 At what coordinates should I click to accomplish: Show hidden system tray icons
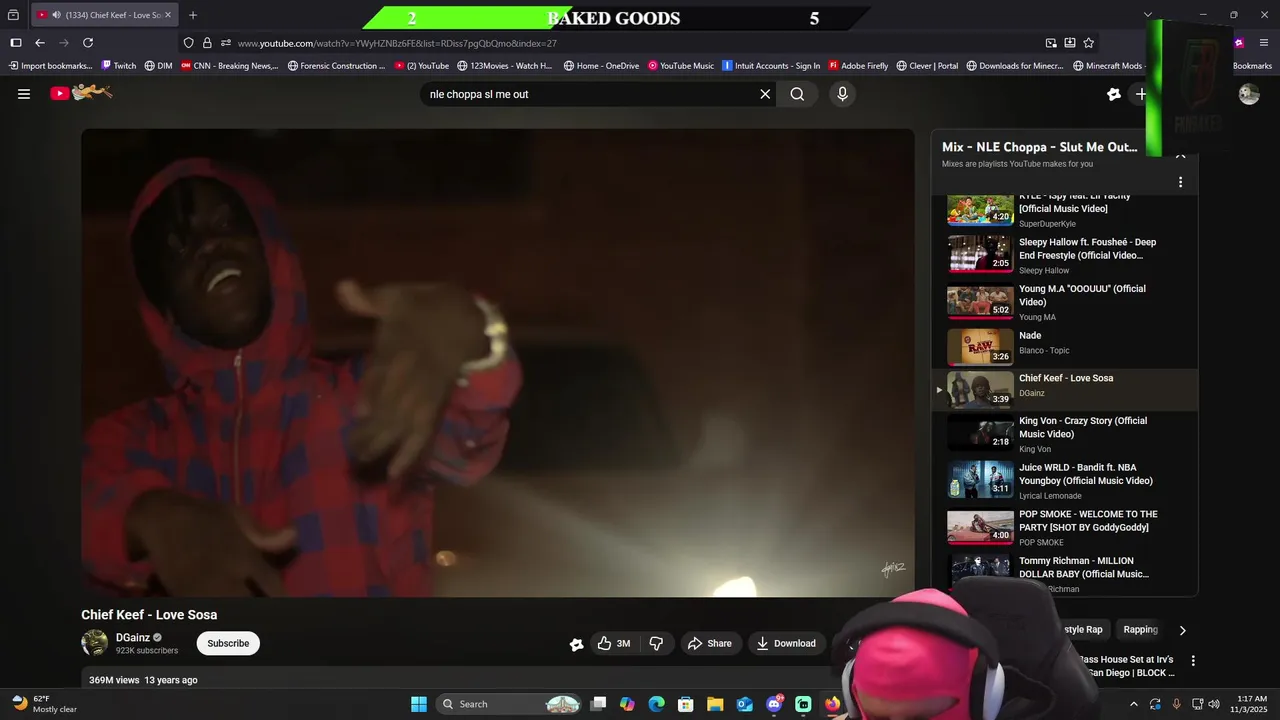pos(1133,704)
